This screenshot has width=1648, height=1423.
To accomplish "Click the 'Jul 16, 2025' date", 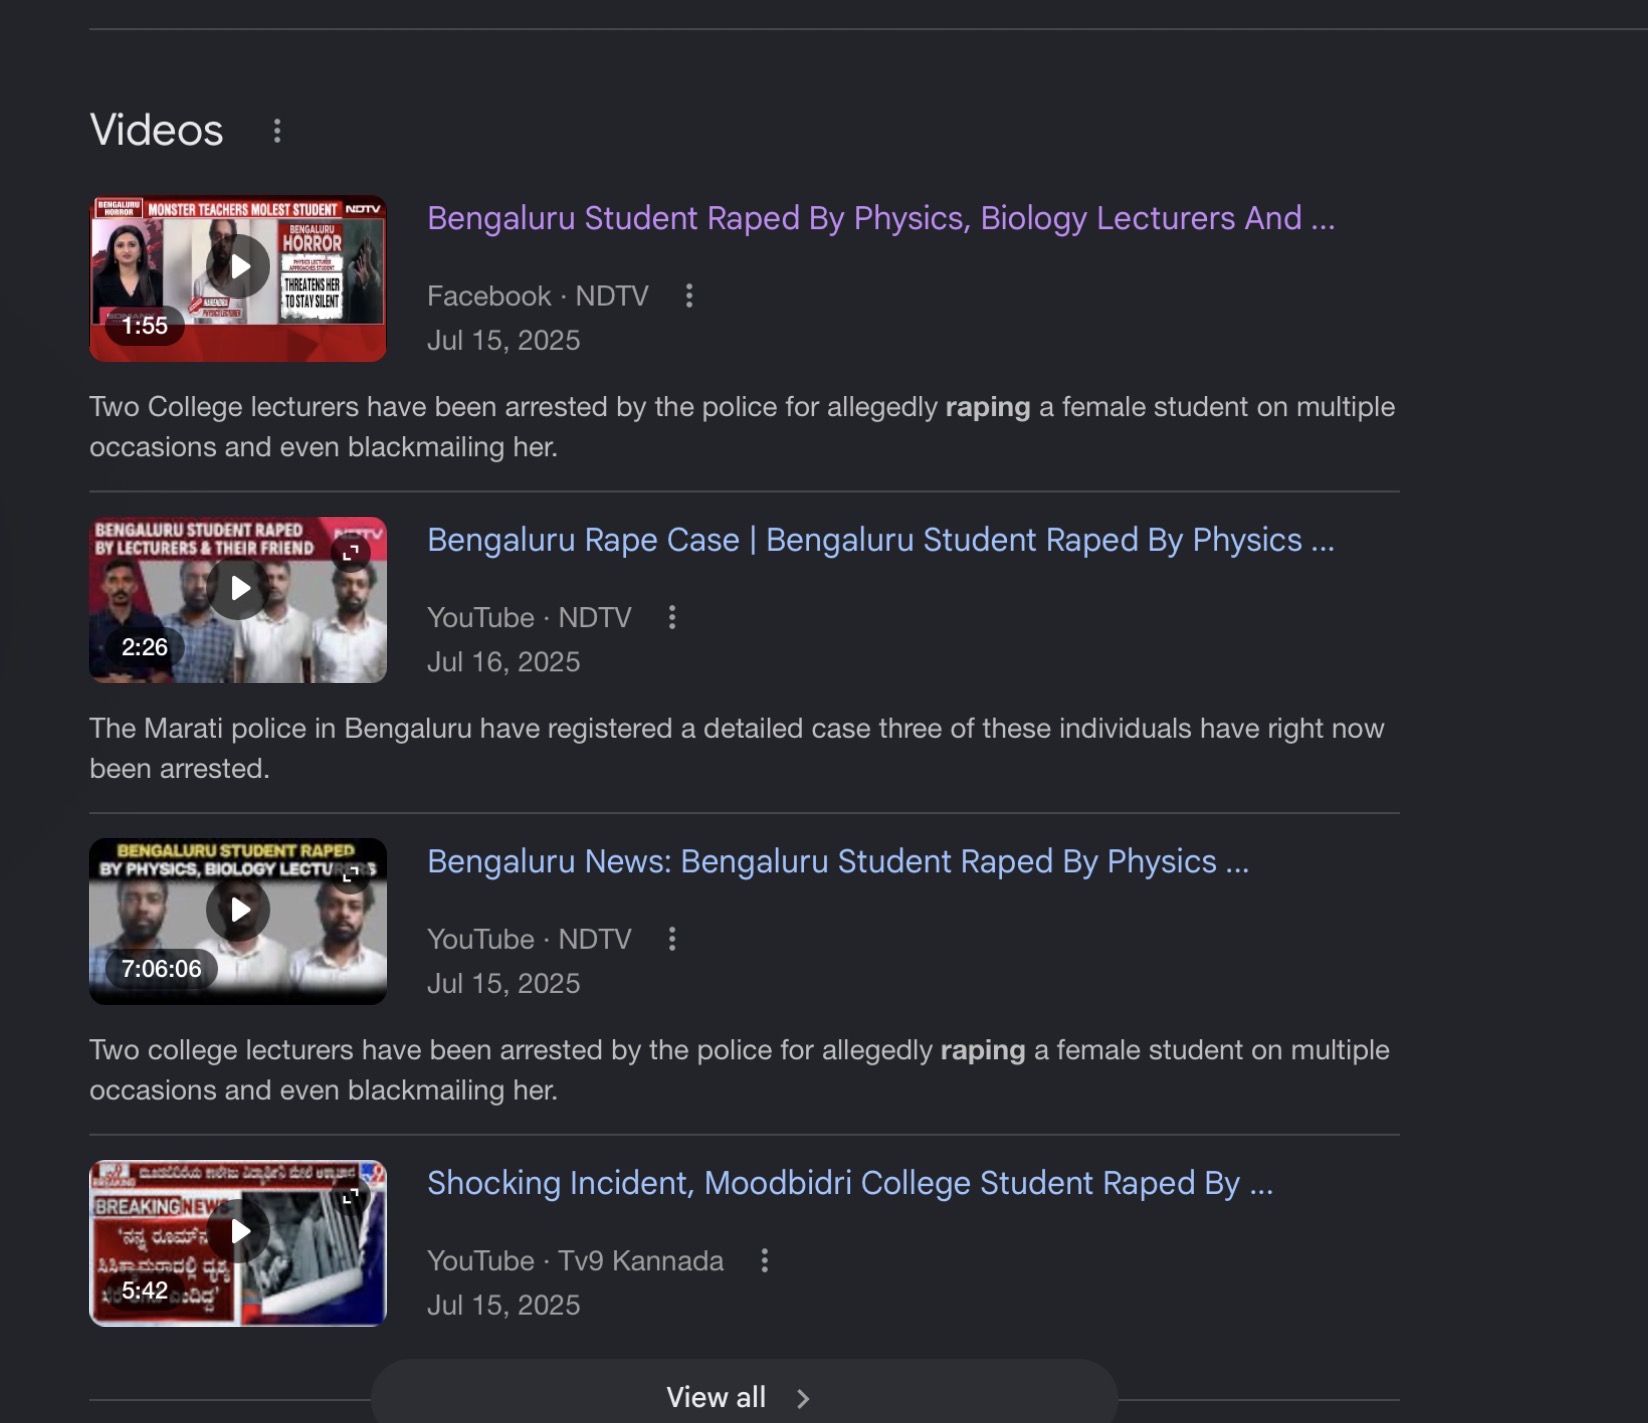I will [504, 662].
